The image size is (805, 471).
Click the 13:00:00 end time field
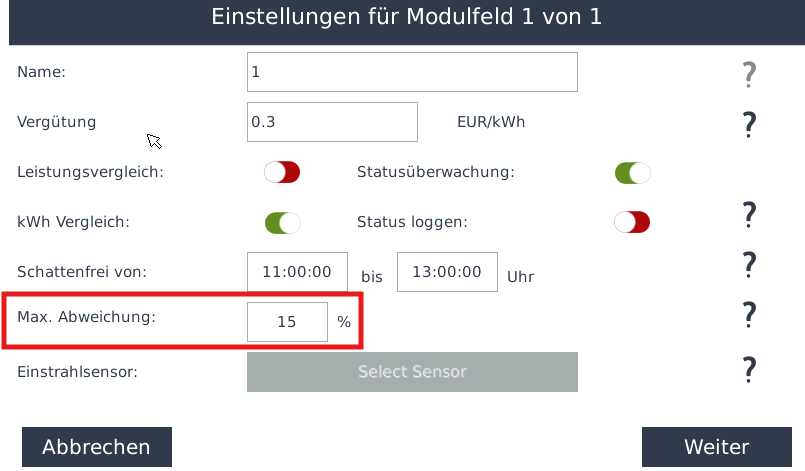(447, 272)
